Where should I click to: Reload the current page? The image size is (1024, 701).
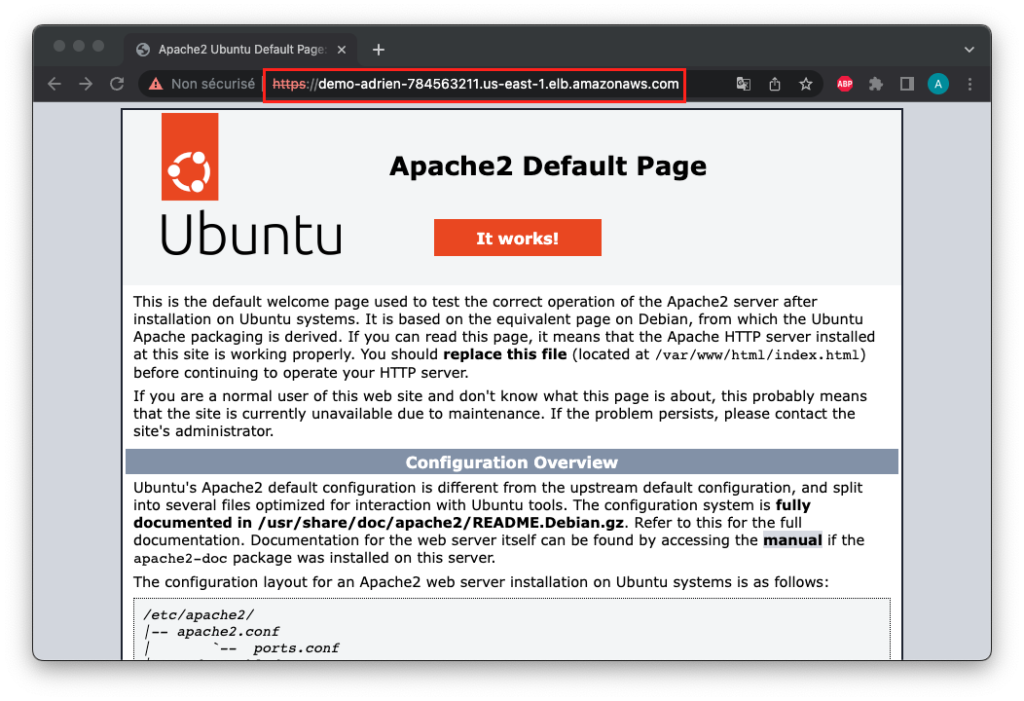(117, 84)
